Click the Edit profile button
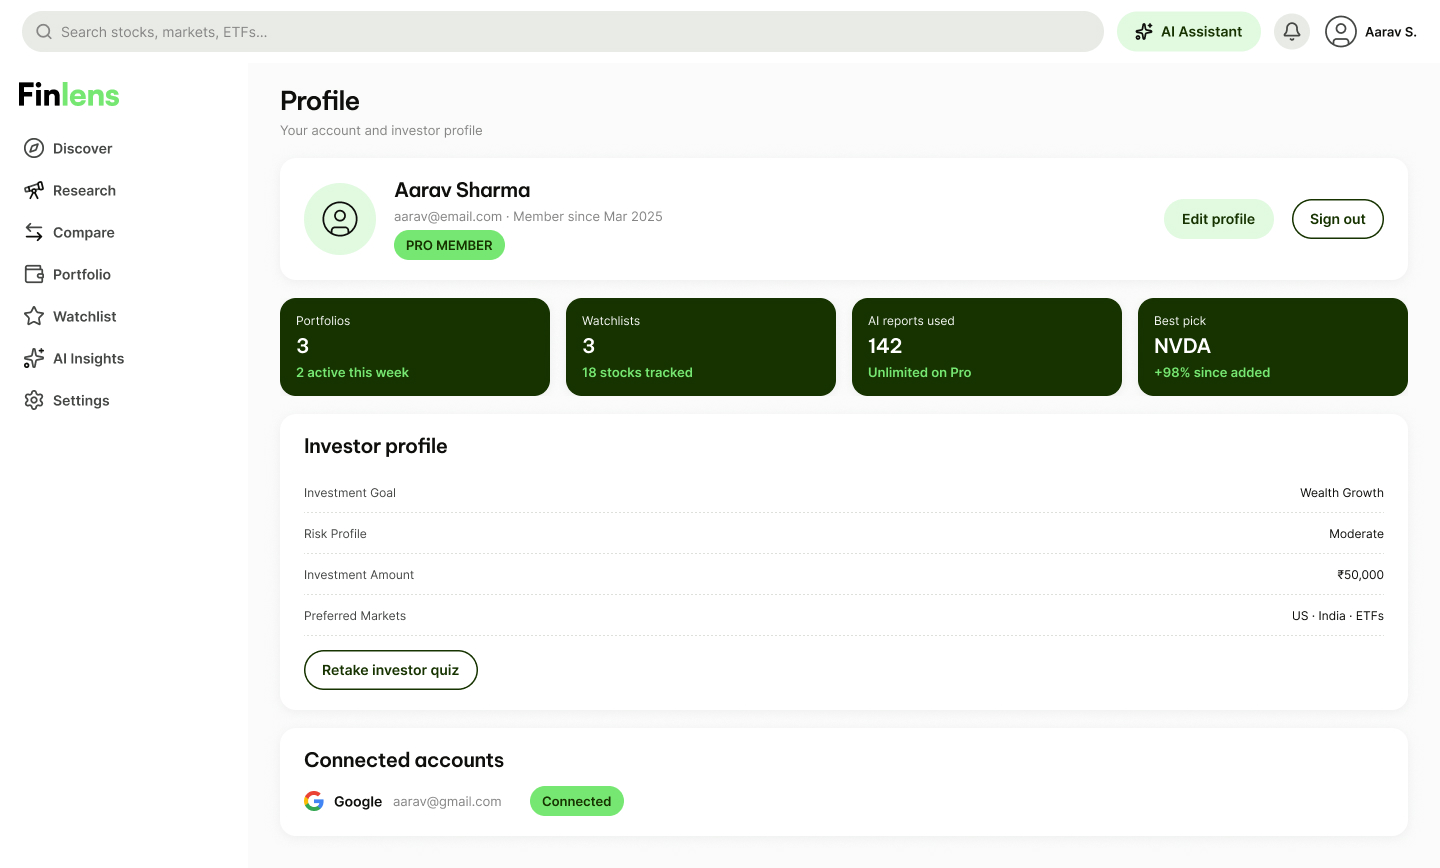The image size is (1440, 868). coord(1218,219)
